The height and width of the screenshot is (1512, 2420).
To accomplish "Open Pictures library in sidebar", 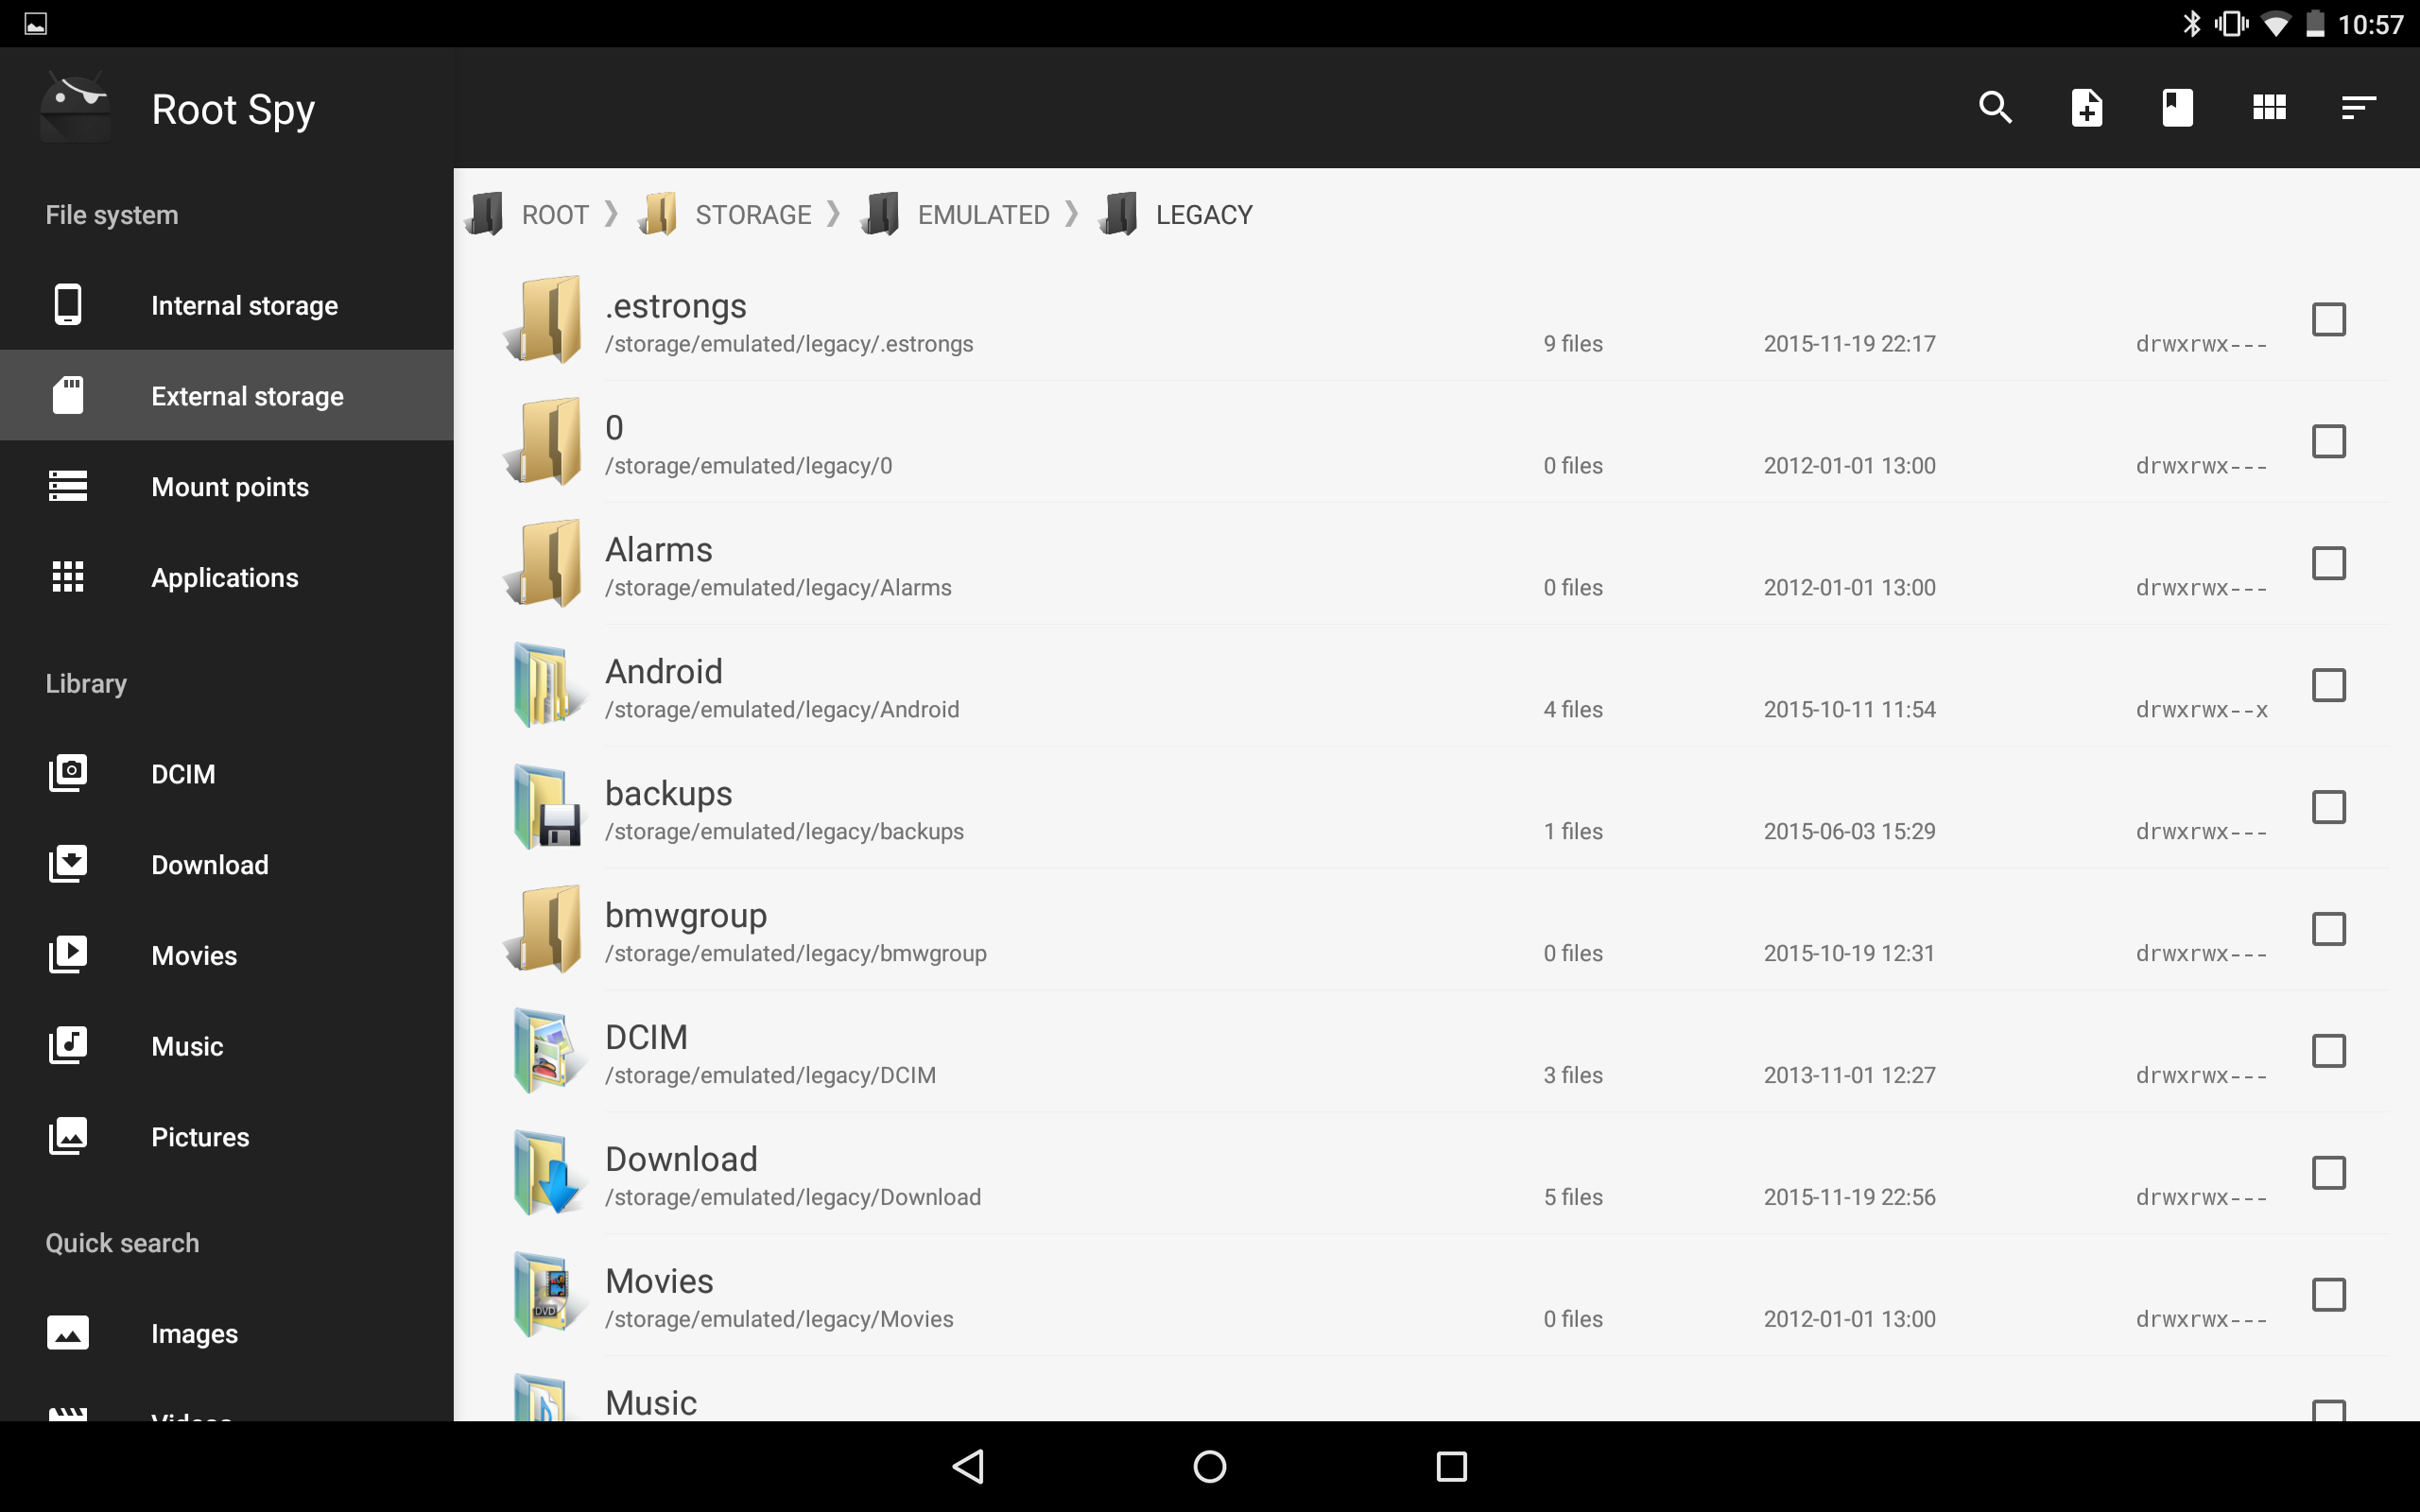I will click(200, 1137).
